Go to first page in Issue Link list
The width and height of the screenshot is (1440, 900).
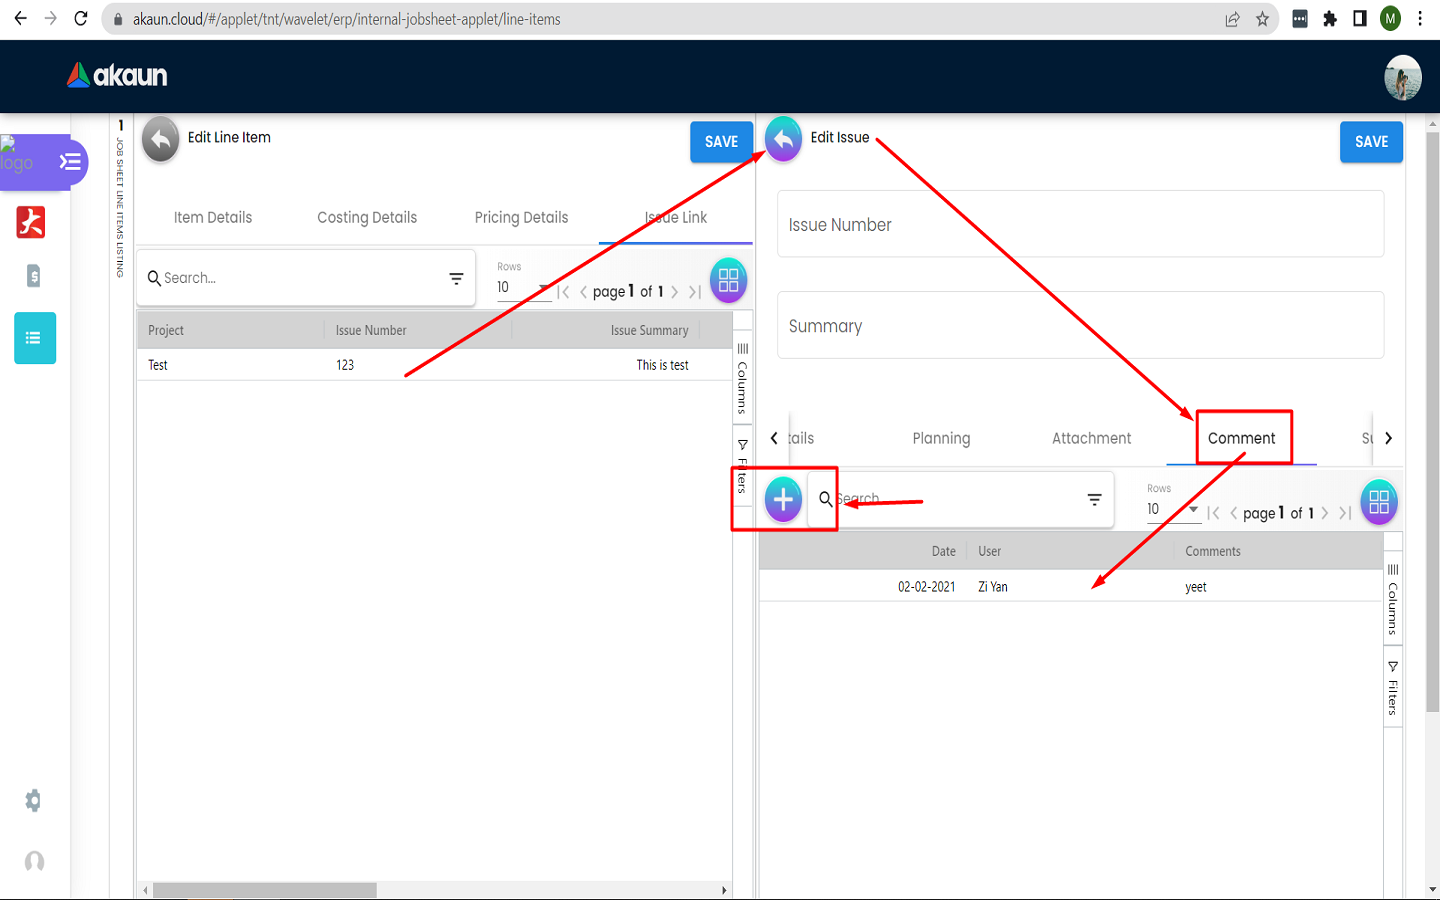coord(564,292)
